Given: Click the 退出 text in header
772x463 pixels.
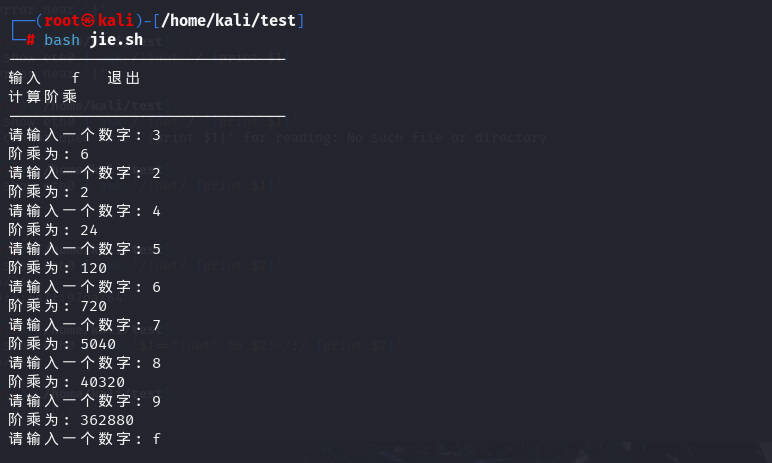Looking at the screenshot, I should pyautogui.click(x=124, y=78).
